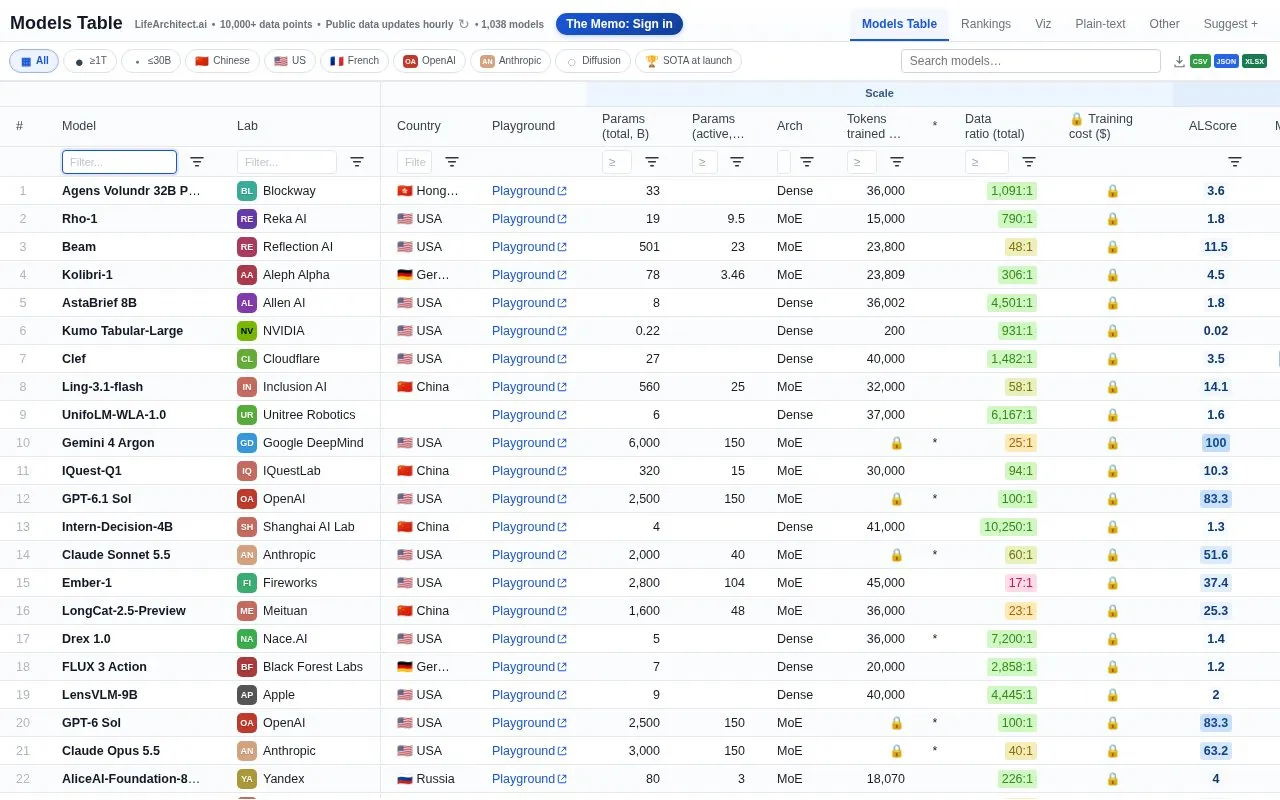Click Training cost lock in Rho-1 row
The height and width of the screenshot is (800, 1280).
click(1112, 219)
